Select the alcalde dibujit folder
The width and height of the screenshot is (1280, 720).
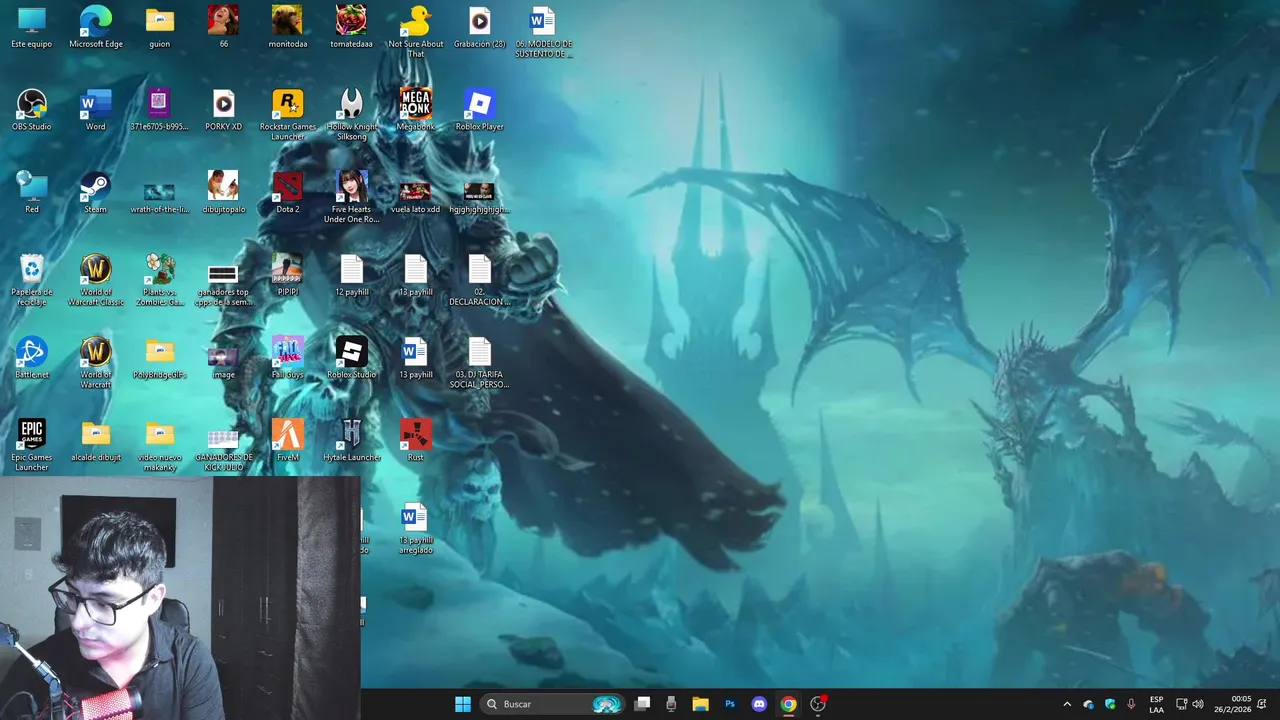(x=96, y=441)
